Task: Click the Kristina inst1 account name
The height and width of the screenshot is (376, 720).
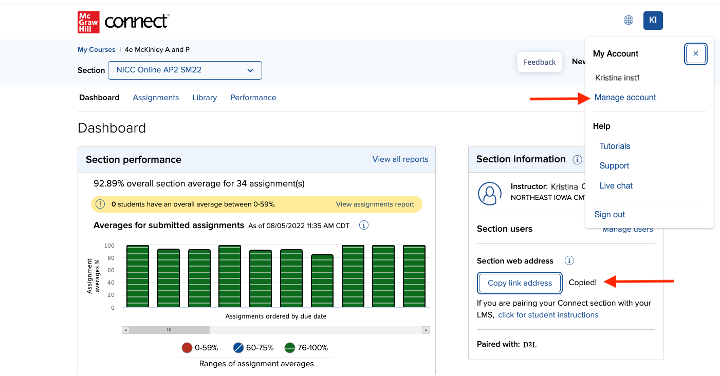Action: point(617,78)
